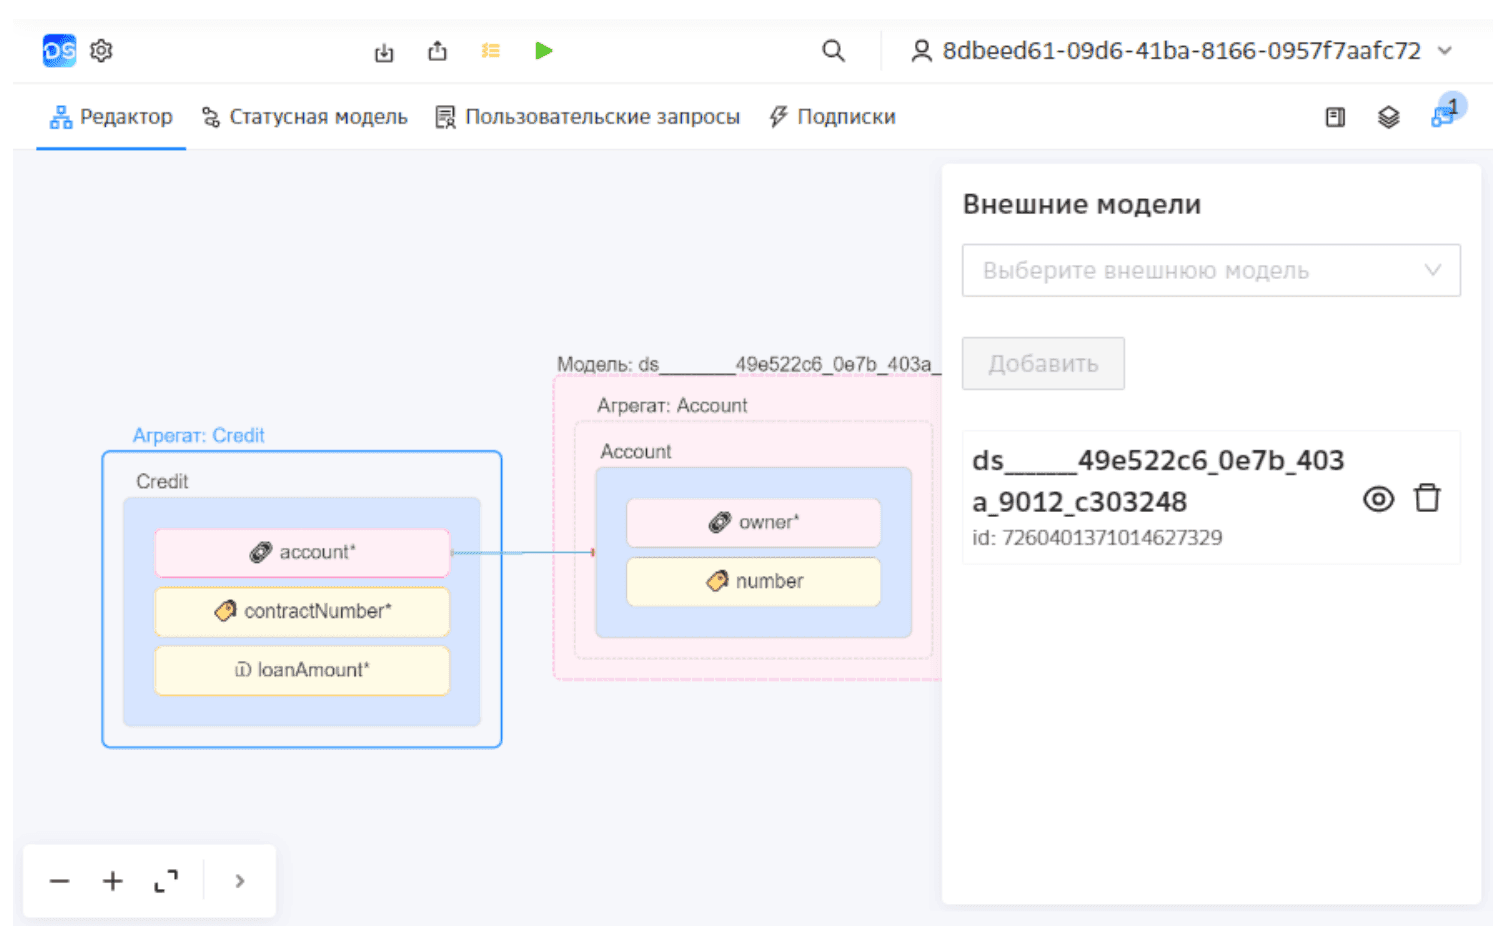The height and width of the screenshot is (934, 1504).
Task: Click the Агрегат: Credit label
Action: click(x=198, y=436)
